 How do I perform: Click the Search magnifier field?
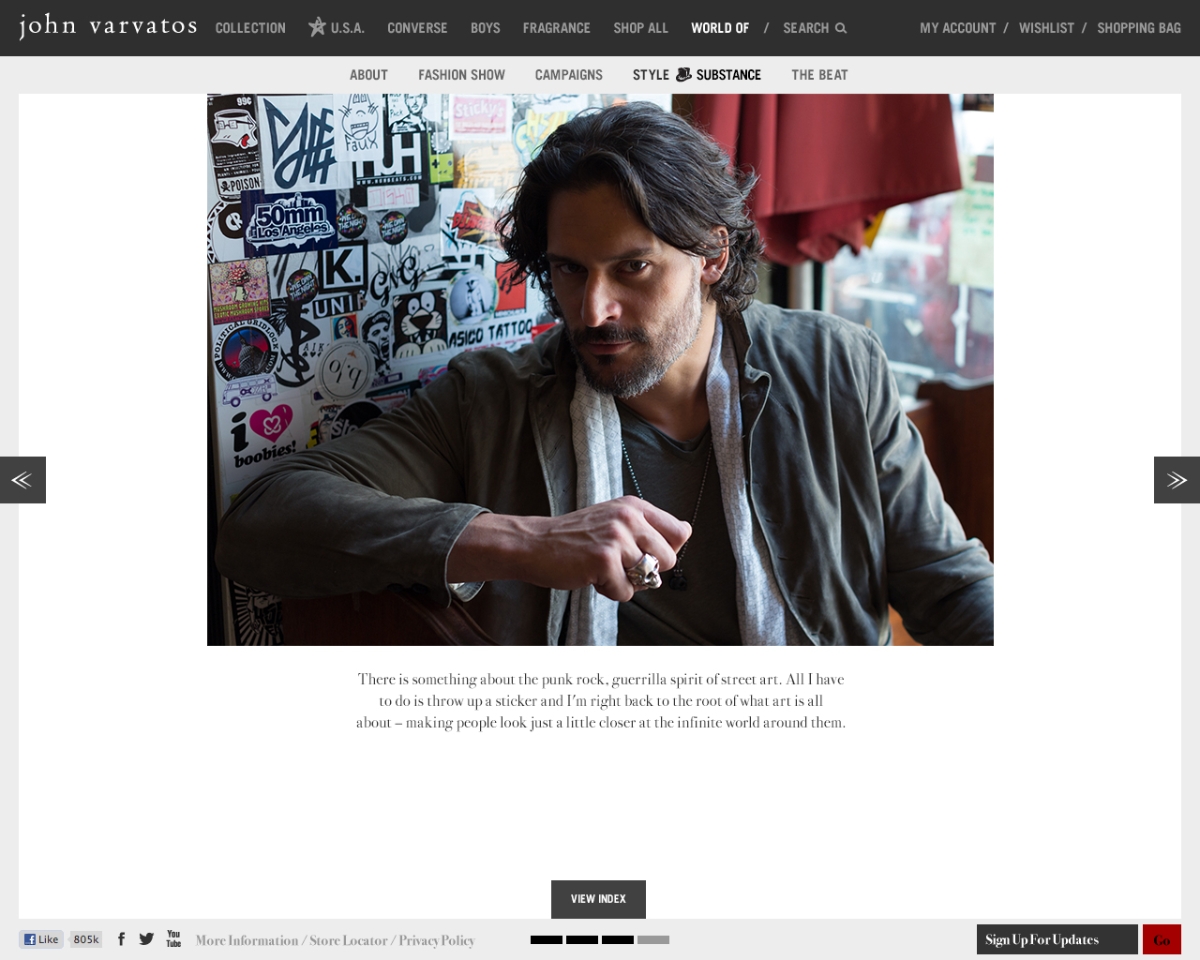815,28
